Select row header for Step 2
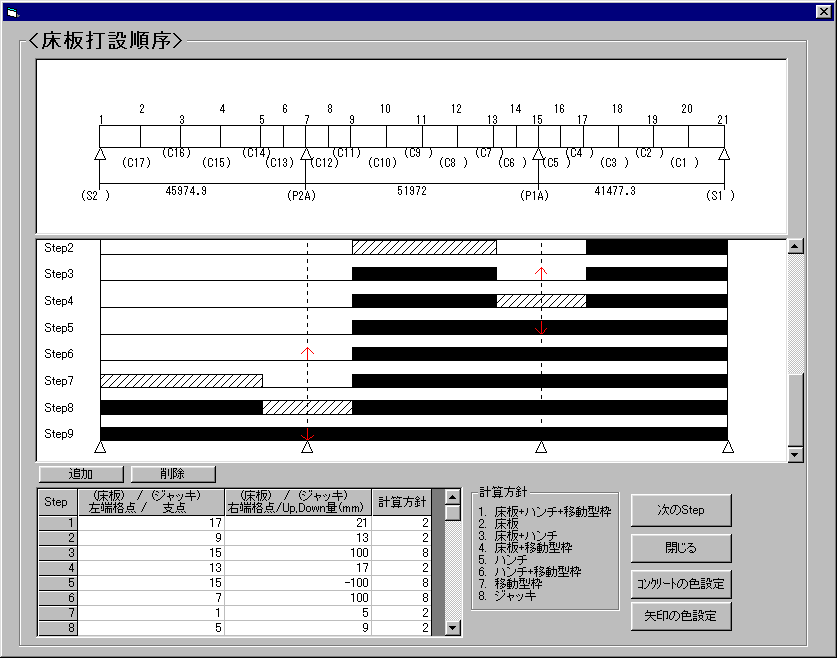837x658 pixels. click(58, 537)
